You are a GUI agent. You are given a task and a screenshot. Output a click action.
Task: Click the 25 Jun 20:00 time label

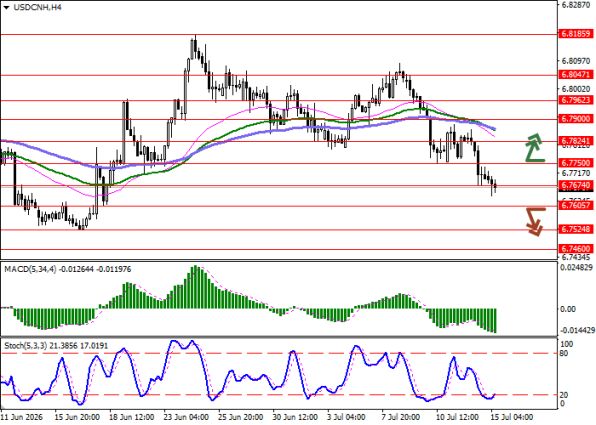click(x=241, y=417)
